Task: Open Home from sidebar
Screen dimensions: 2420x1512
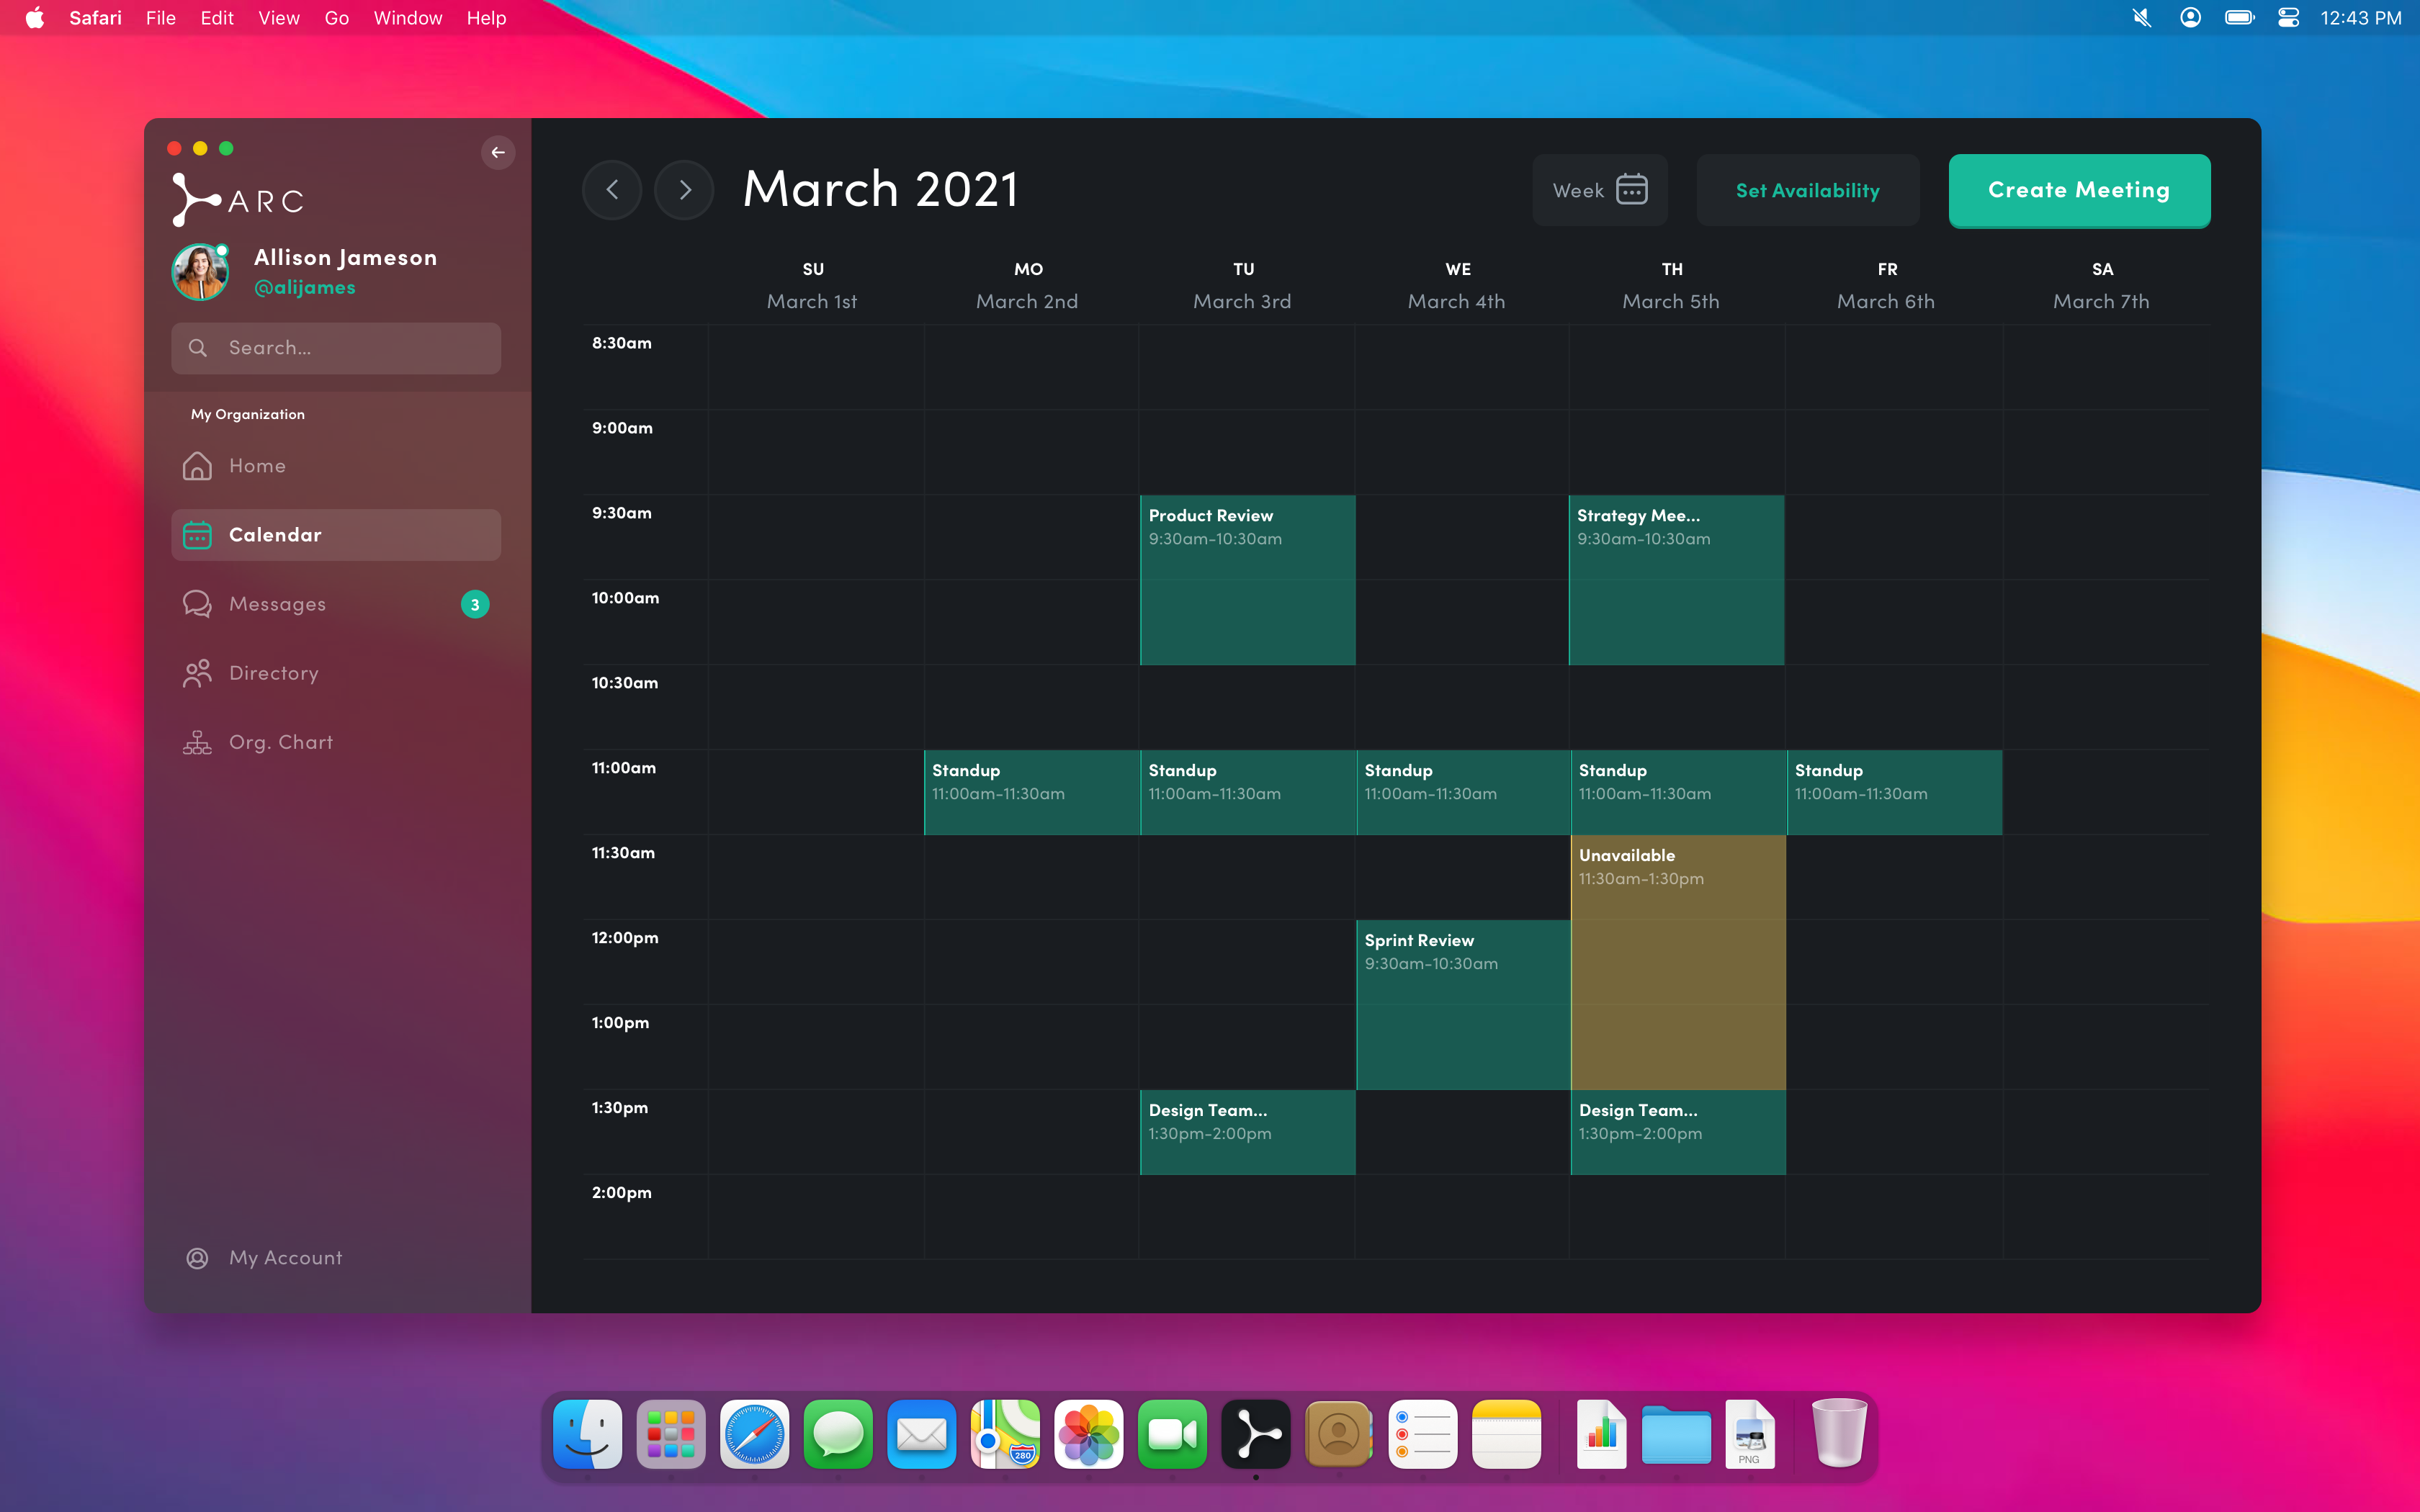Action: [257, 466]
